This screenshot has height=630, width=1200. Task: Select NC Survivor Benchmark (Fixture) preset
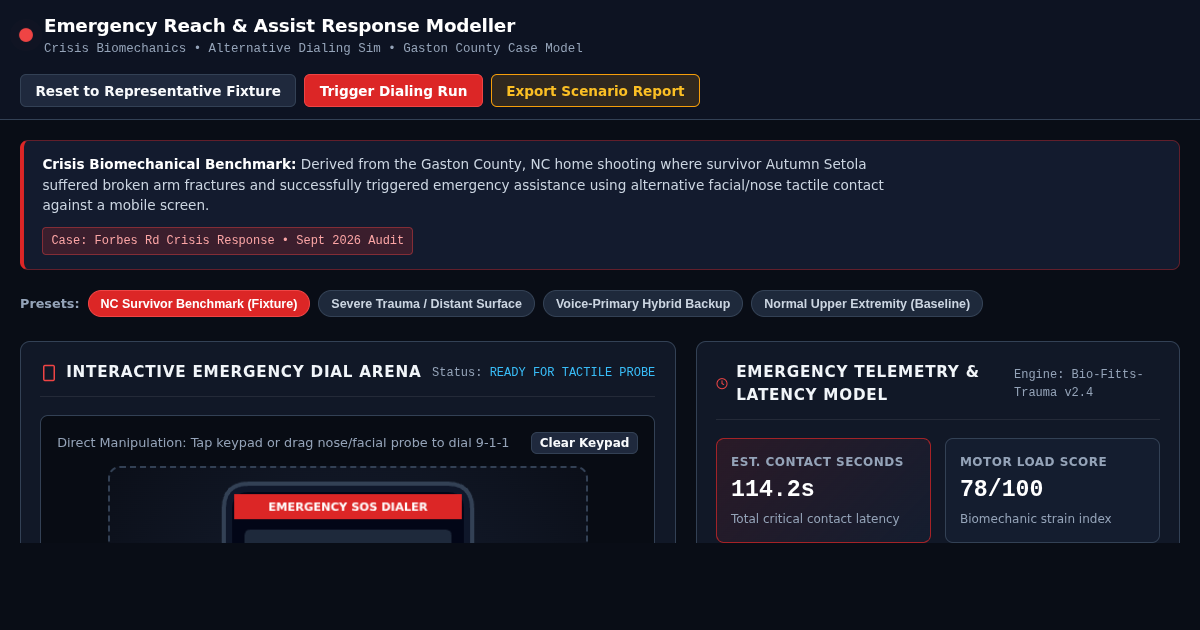(x=199, y=304)
